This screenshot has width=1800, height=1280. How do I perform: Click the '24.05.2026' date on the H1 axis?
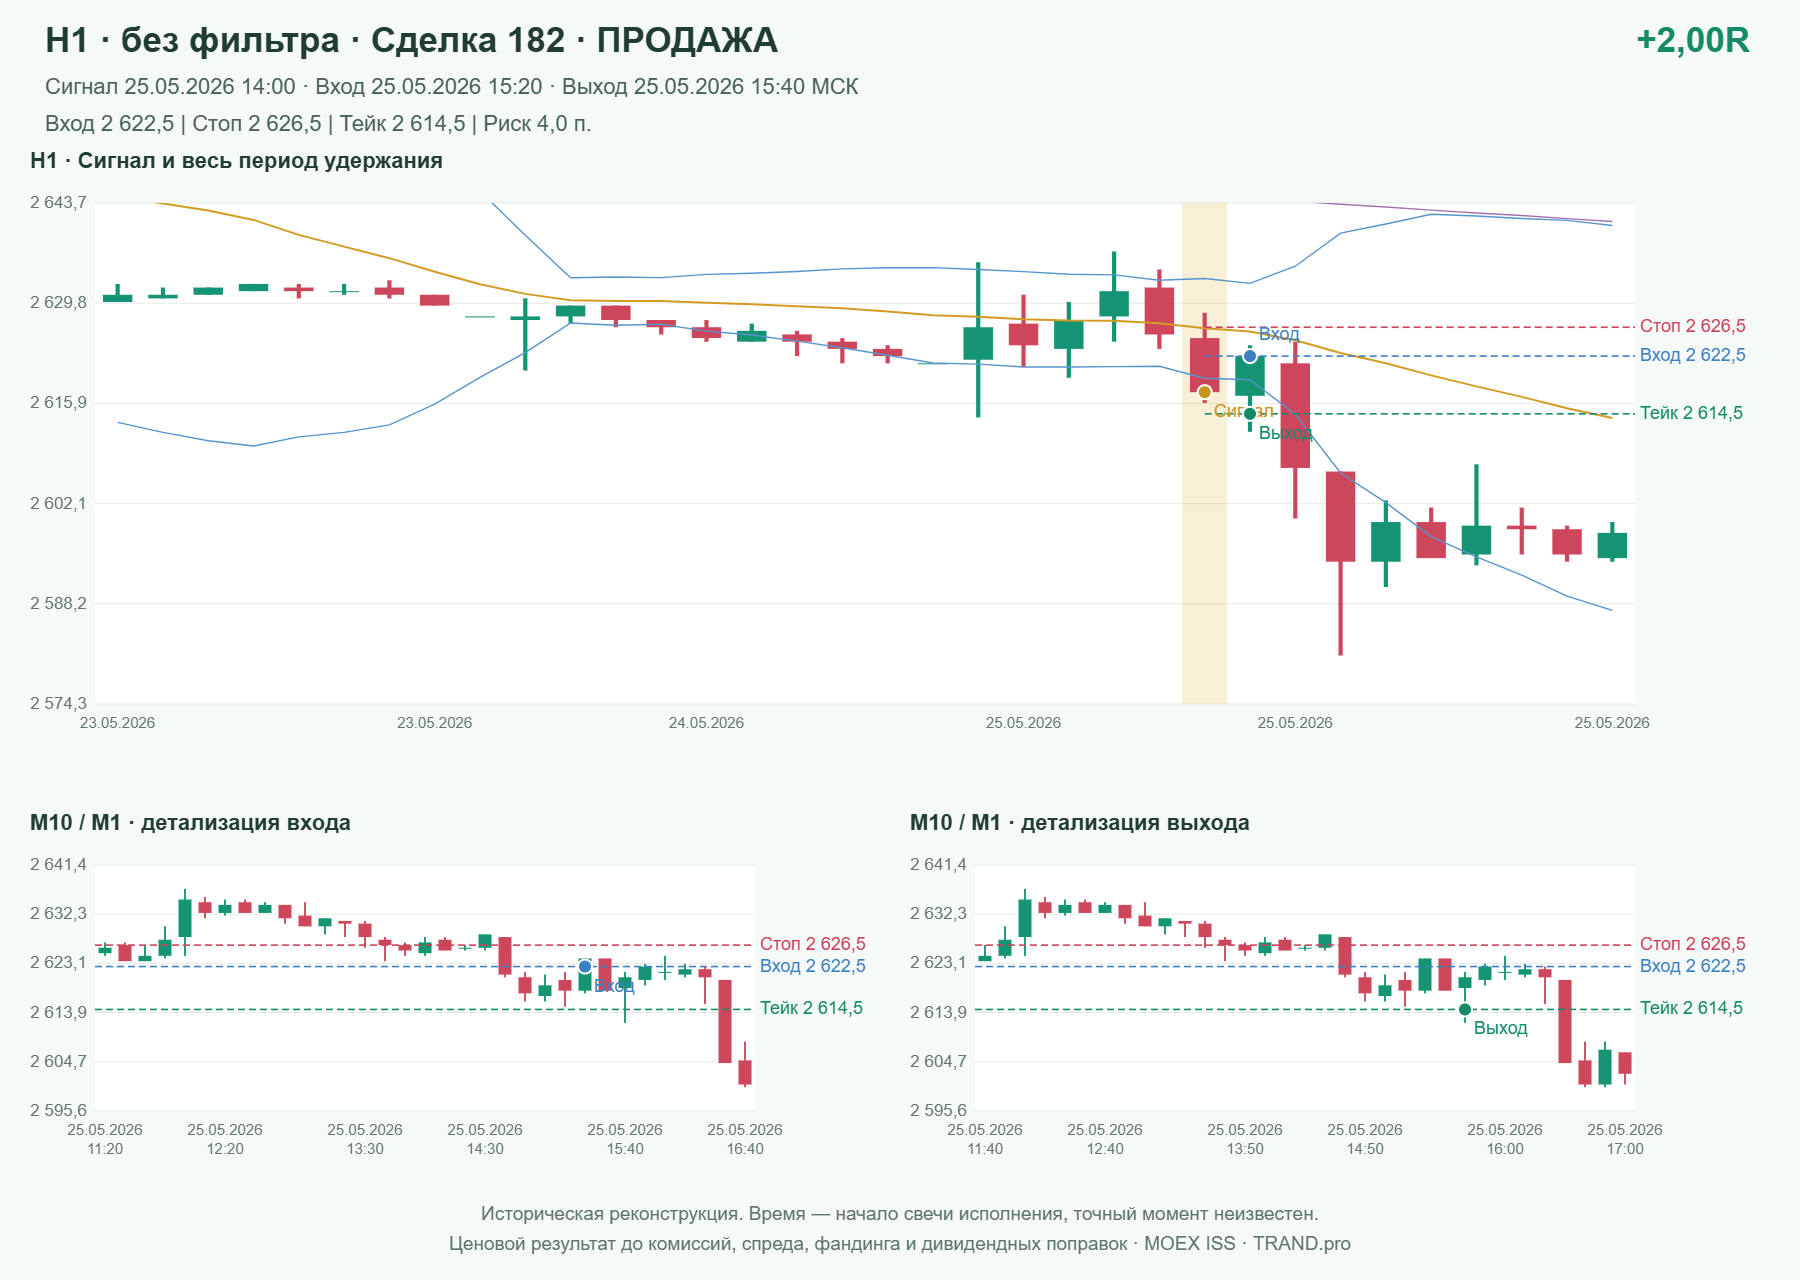click(x=706, y=723)
